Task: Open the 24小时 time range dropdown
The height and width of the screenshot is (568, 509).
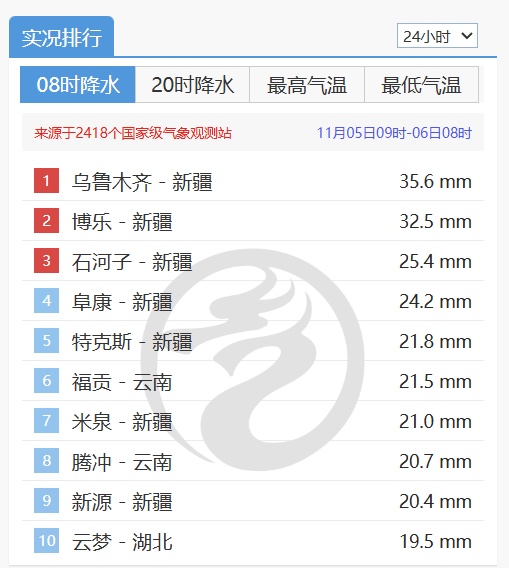Action: tap(437, 36)
